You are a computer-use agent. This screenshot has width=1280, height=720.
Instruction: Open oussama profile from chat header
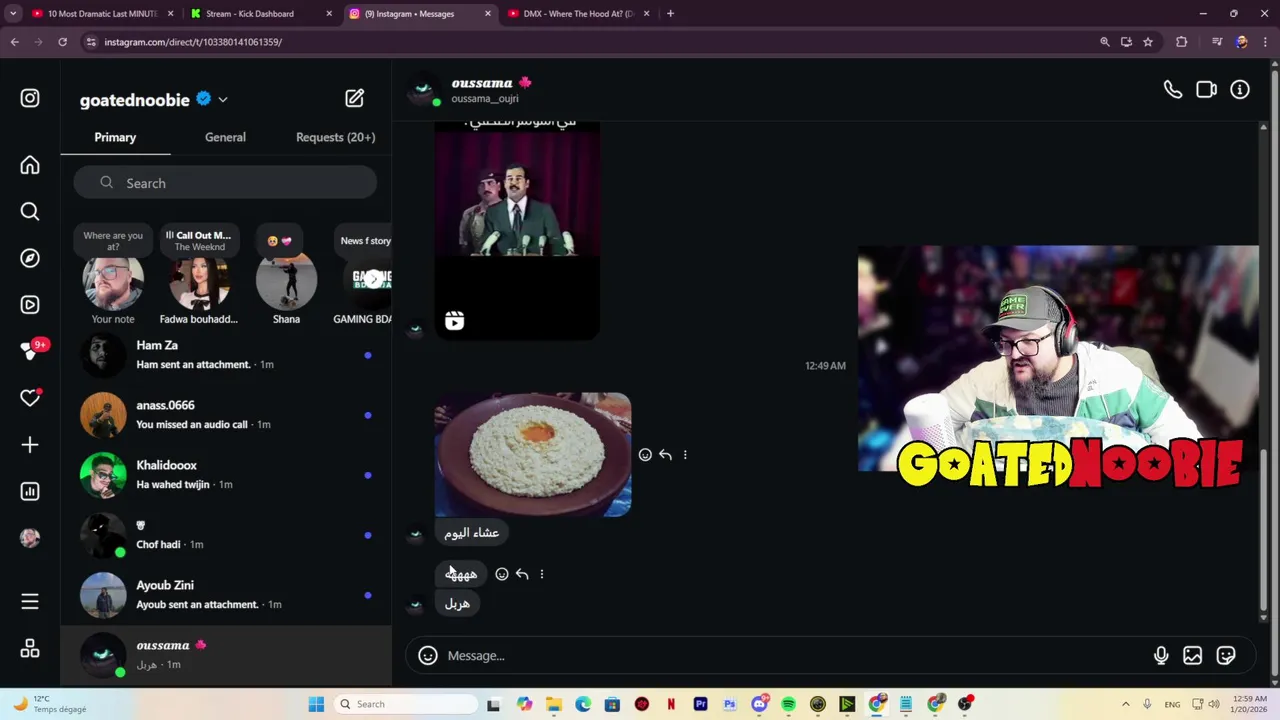coord(482,90)
